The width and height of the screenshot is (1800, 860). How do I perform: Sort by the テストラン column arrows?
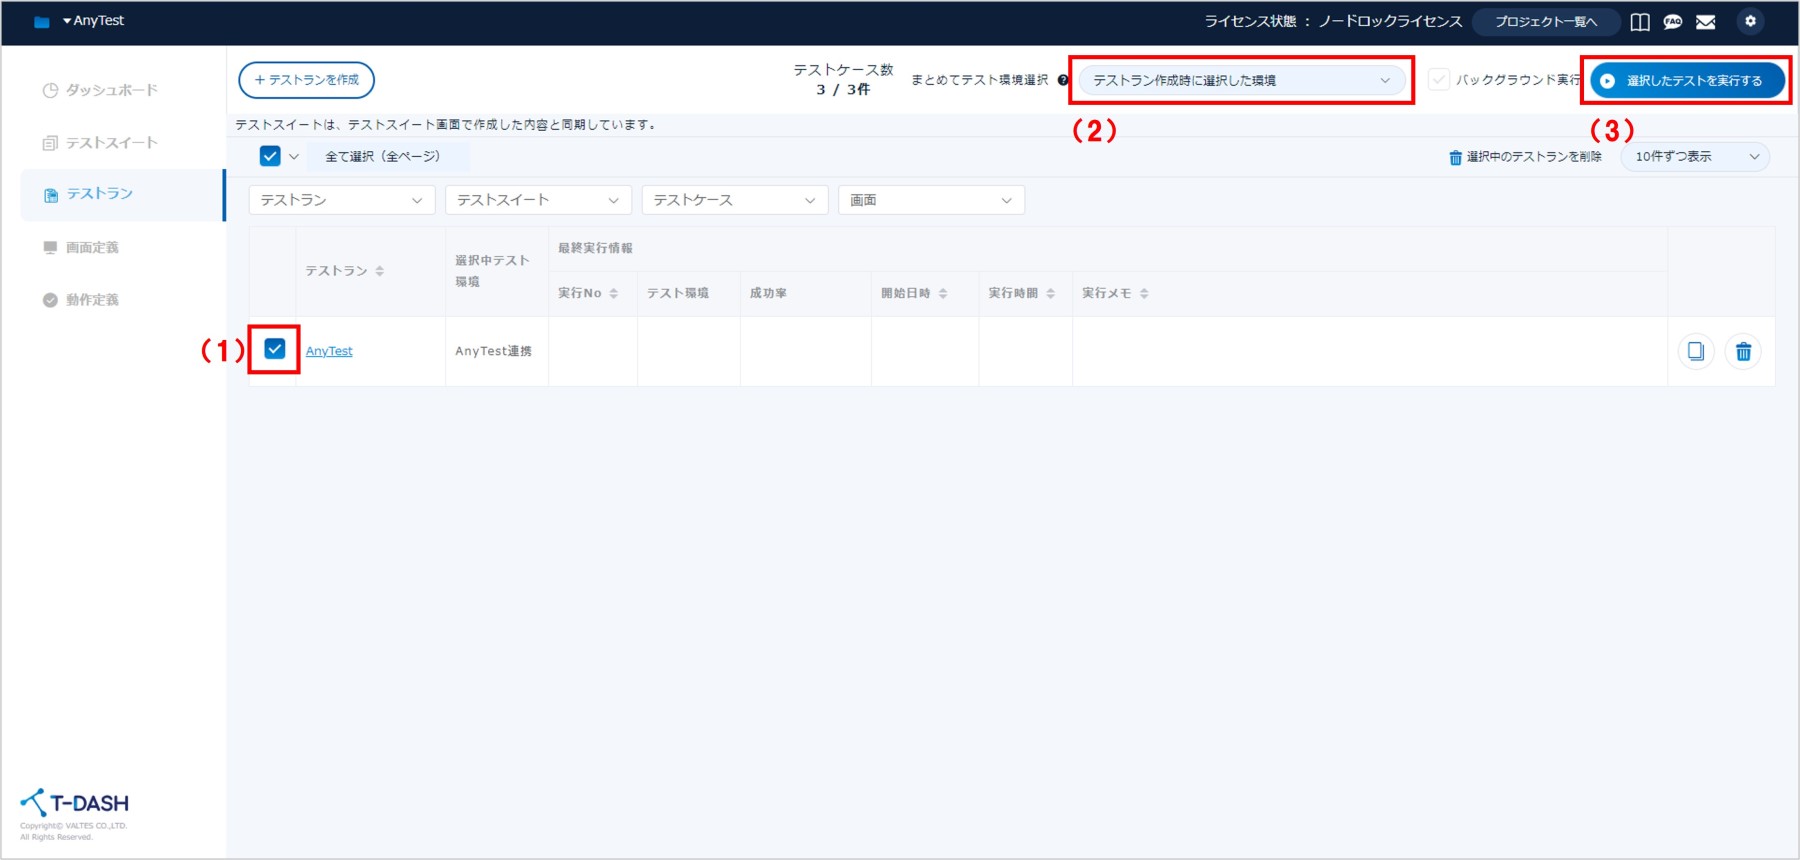pyautogui.click(x=380, y=271)
